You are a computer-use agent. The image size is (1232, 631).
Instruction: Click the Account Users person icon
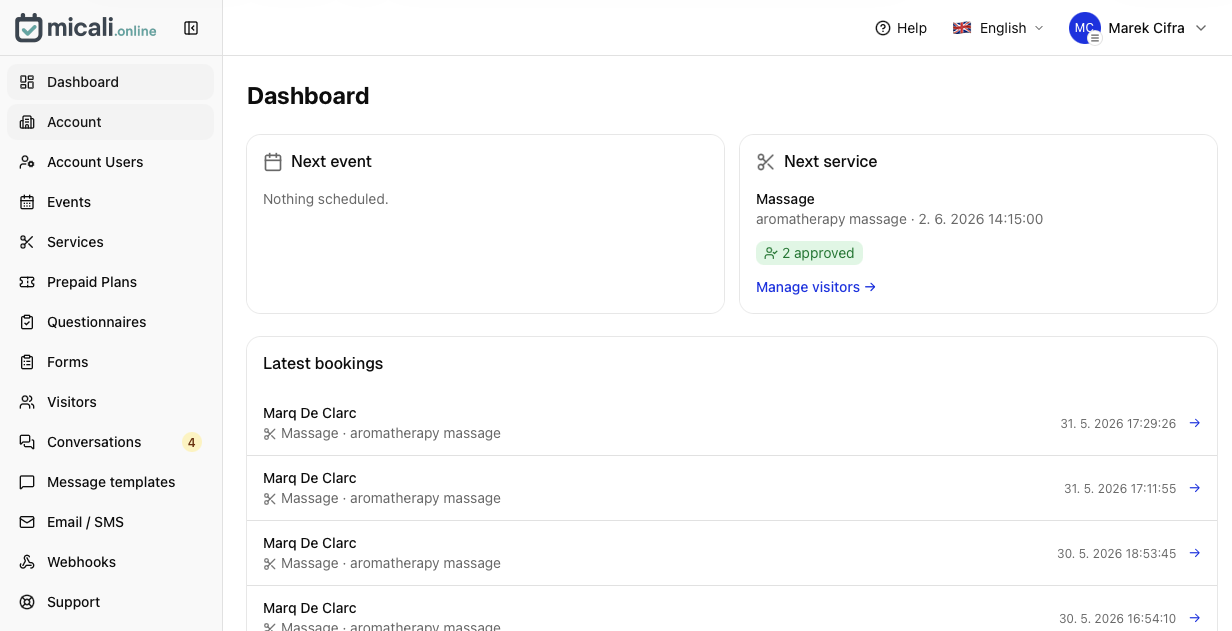tap(27, 162)
